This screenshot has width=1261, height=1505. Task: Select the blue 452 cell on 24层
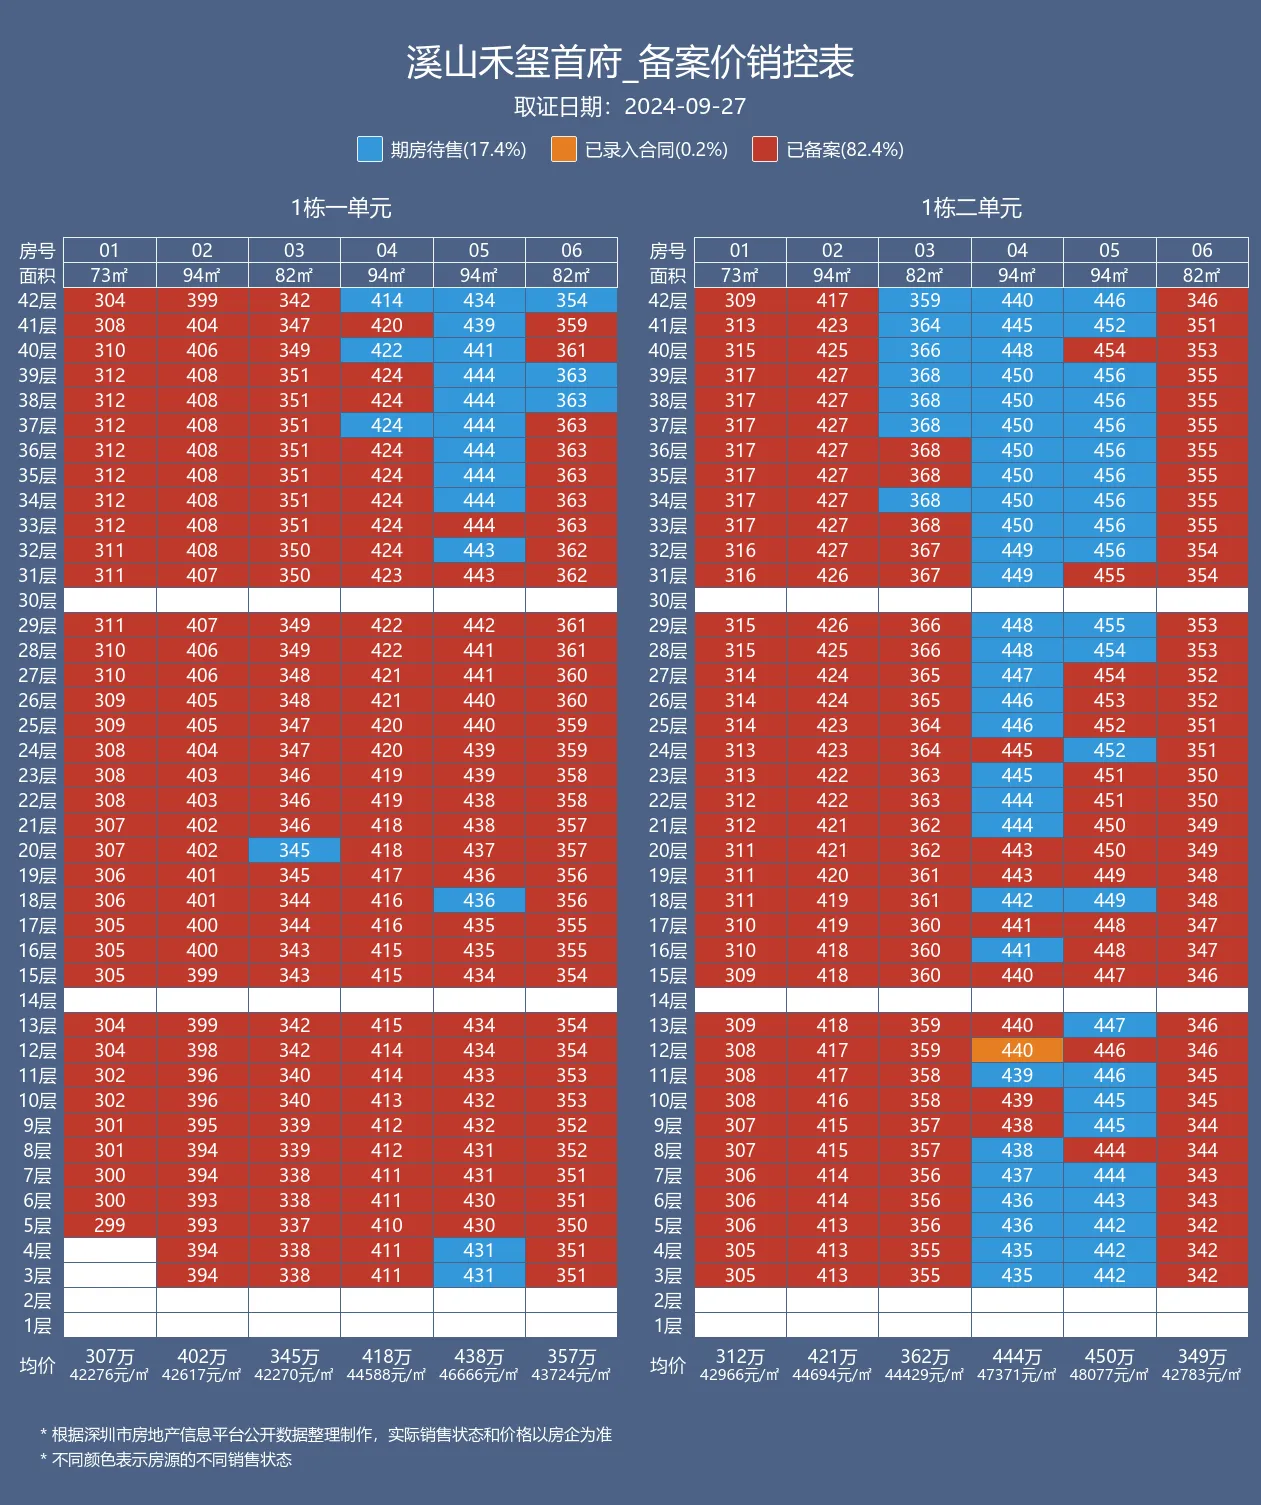point(1109,750)
